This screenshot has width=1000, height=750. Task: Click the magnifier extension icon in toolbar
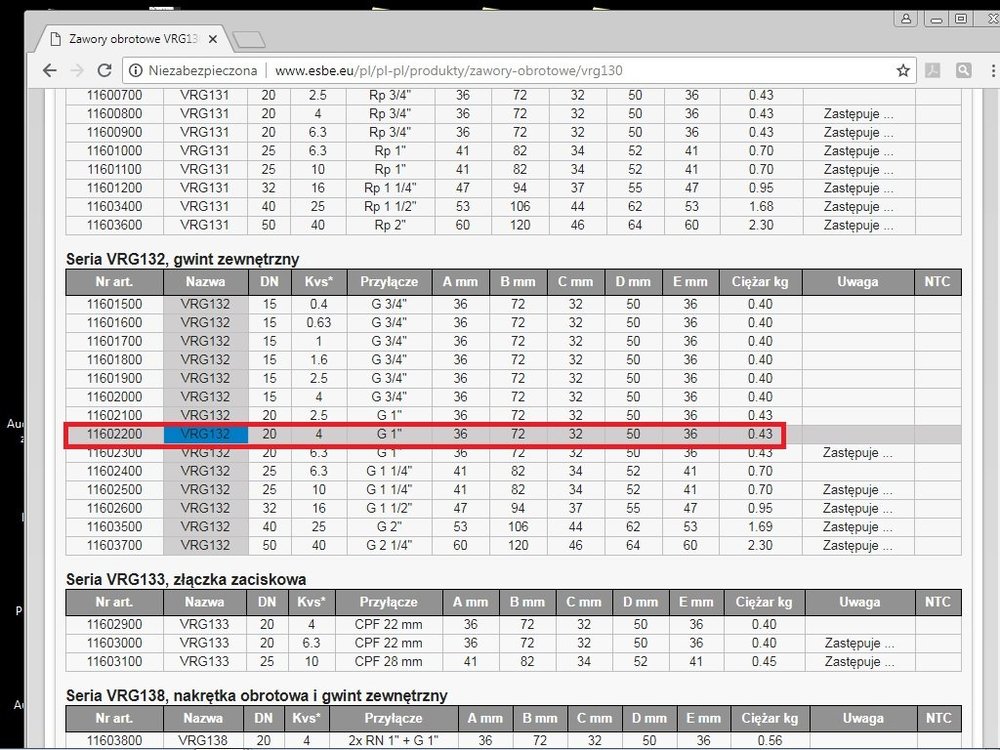(963, 70)
